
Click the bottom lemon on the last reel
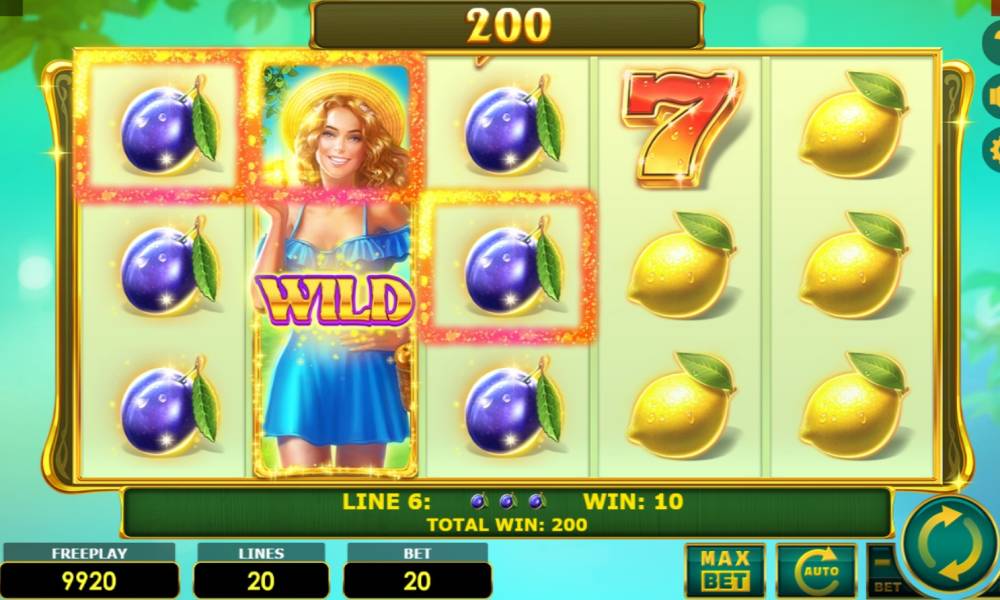pyautogui.click(x=853, y=406)
